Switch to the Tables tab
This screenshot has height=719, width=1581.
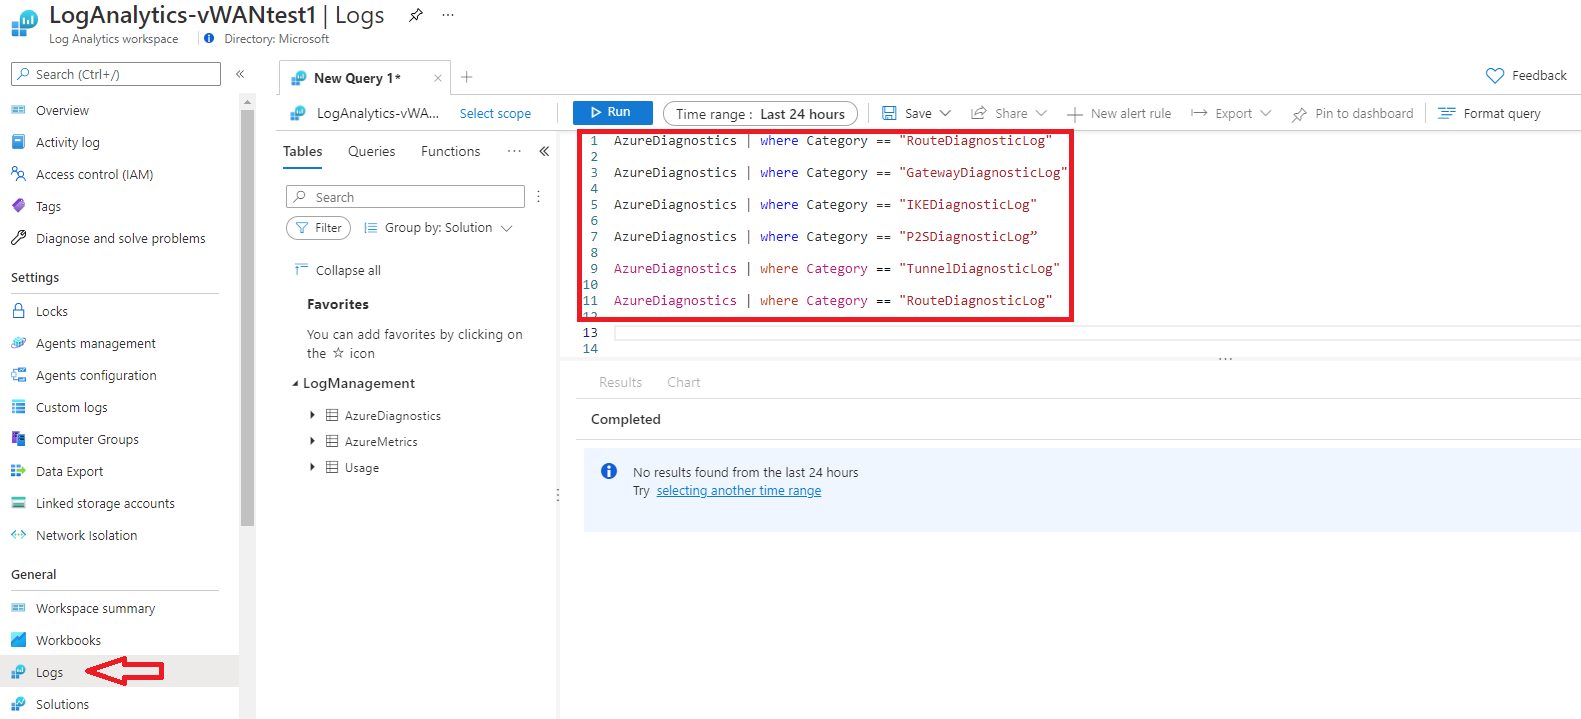302,151
